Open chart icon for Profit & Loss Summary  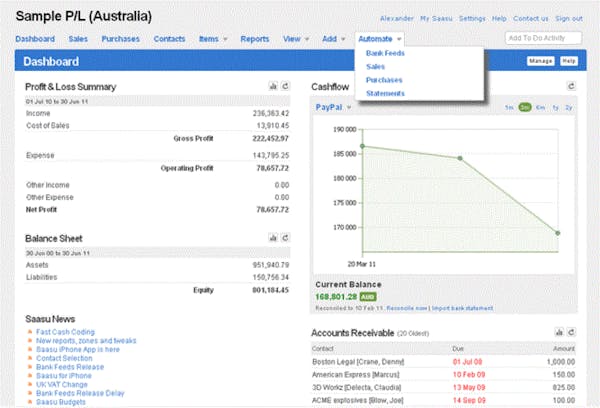pyautogui.click(x=273, y=86)
